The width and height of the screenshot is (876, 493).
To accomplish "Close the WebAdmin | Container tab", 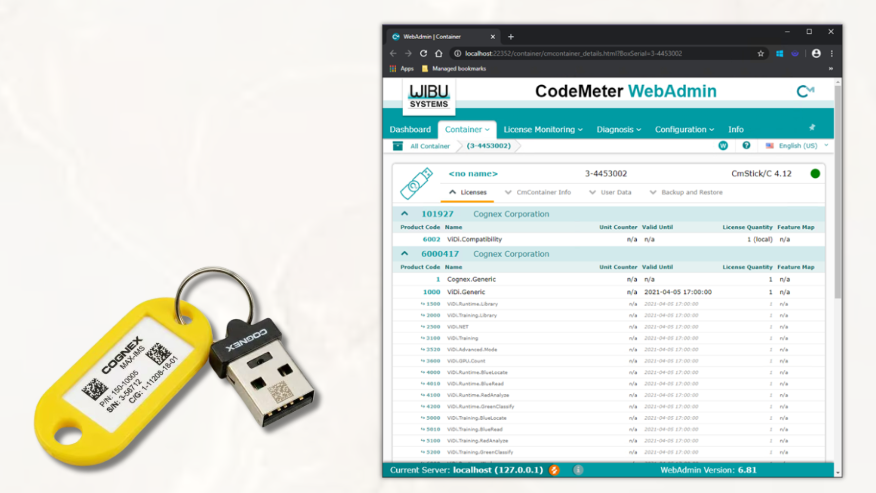I will point(492,37).
